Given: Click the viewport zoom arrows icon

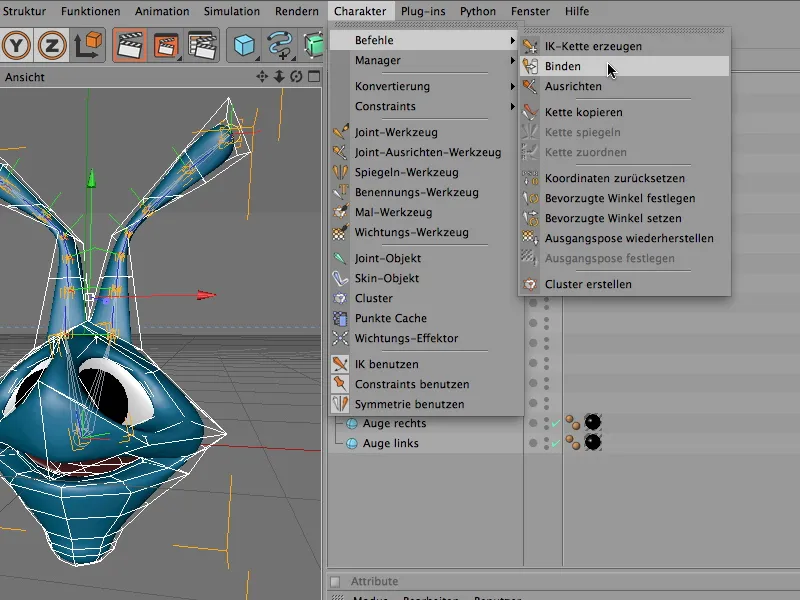Looking at the screenshot, I should tap(279, 77).
